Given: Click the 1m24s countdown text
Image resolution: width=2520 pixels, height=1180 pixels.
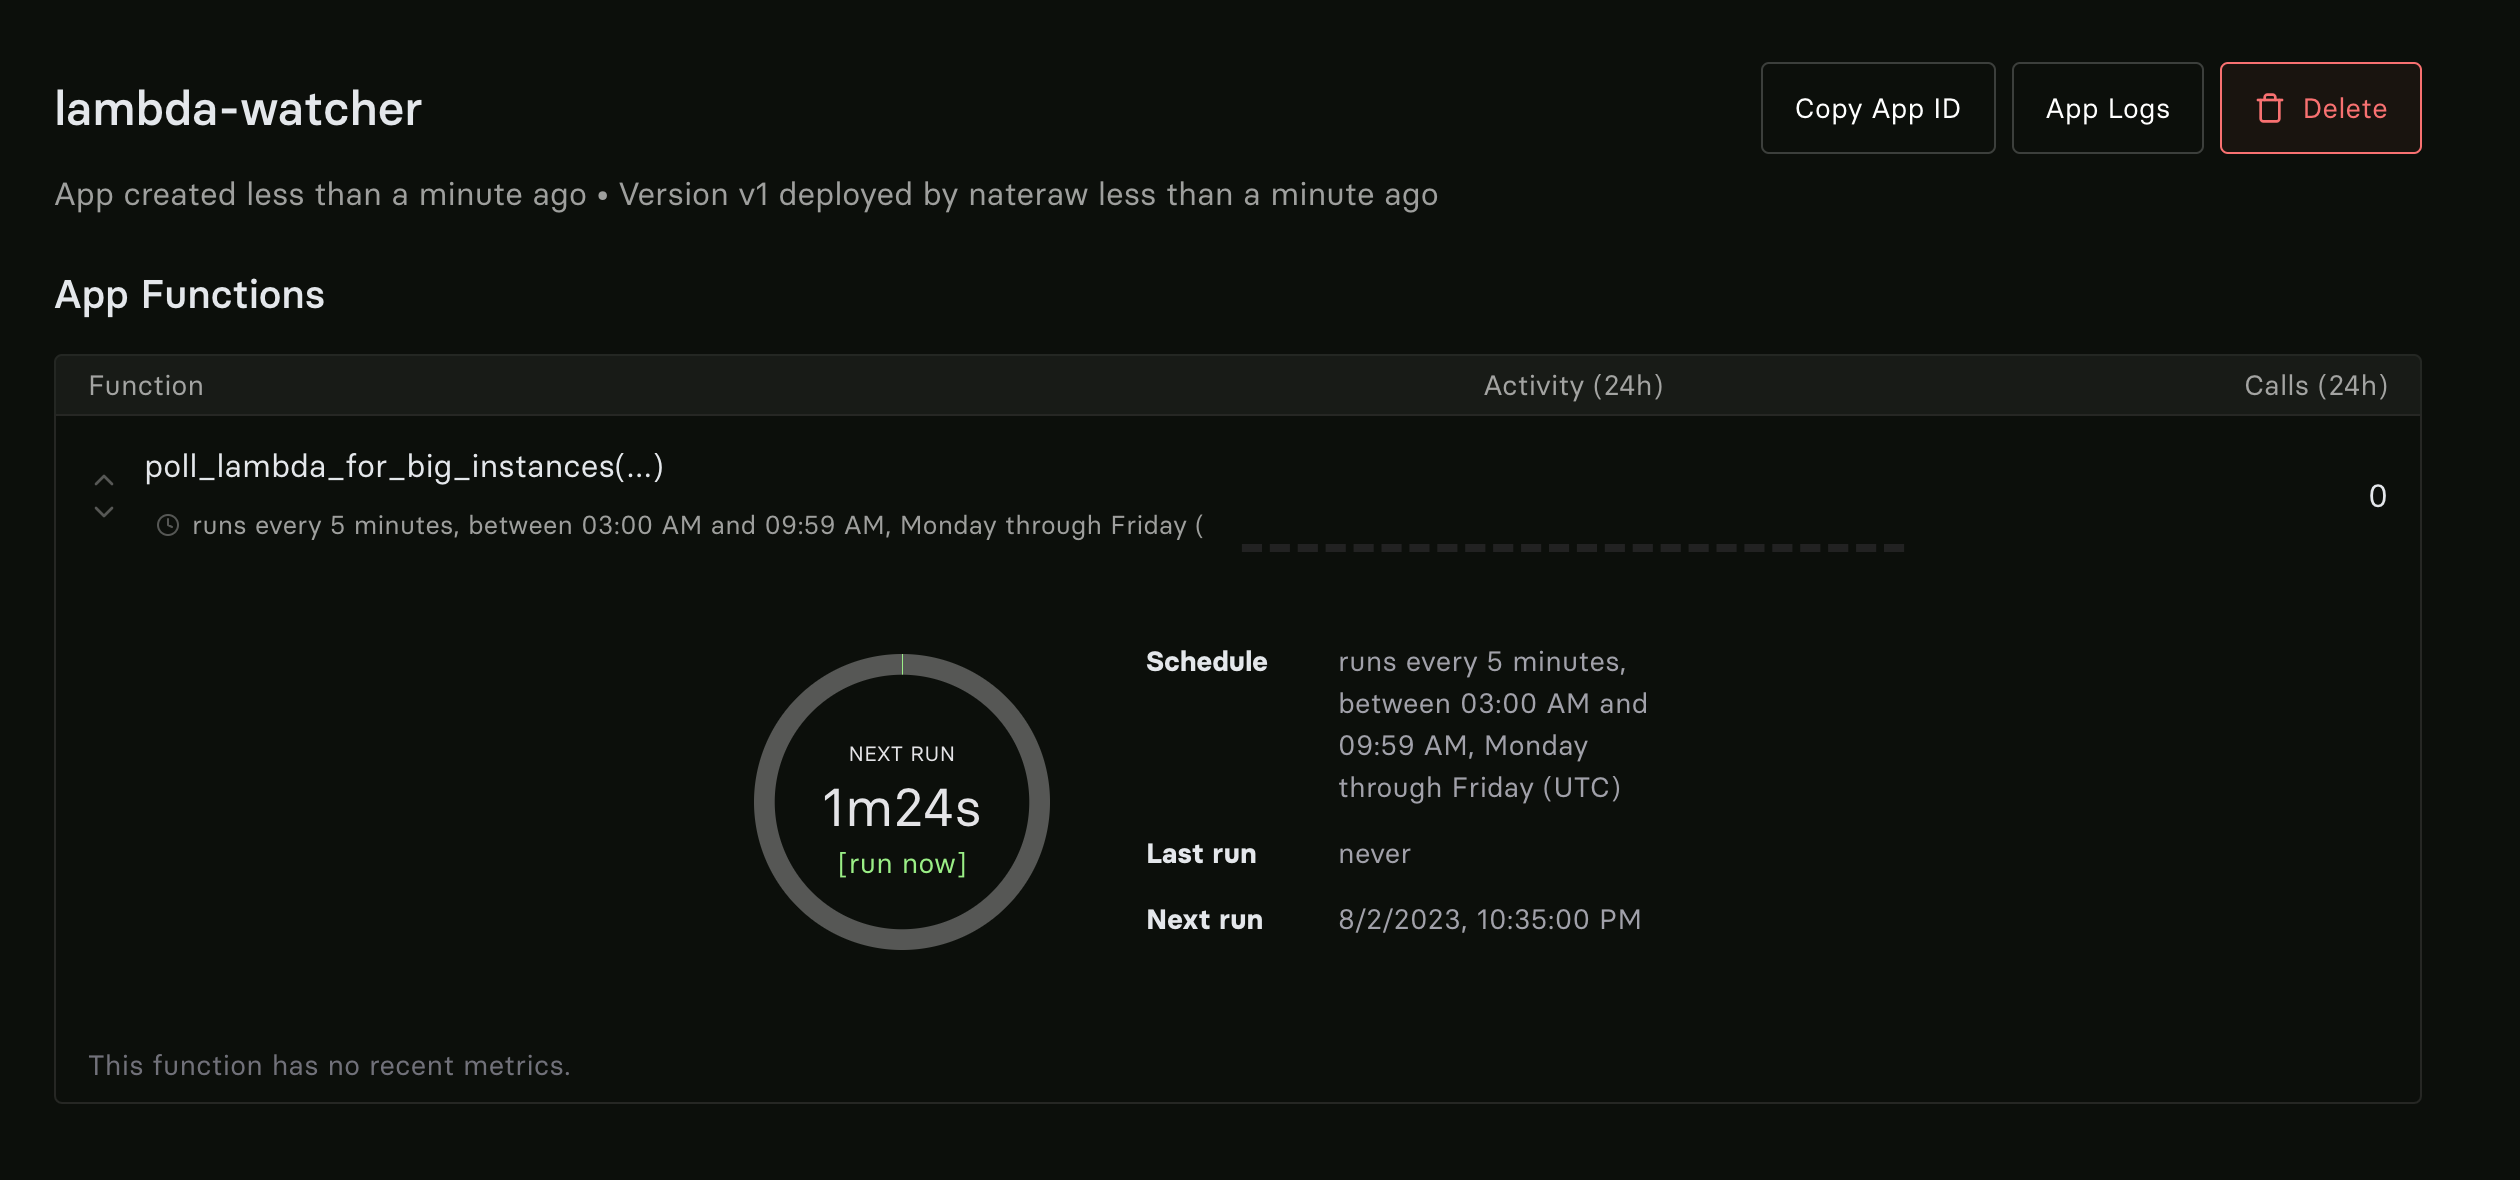Looking at the screenshot, I should (901, 808).
